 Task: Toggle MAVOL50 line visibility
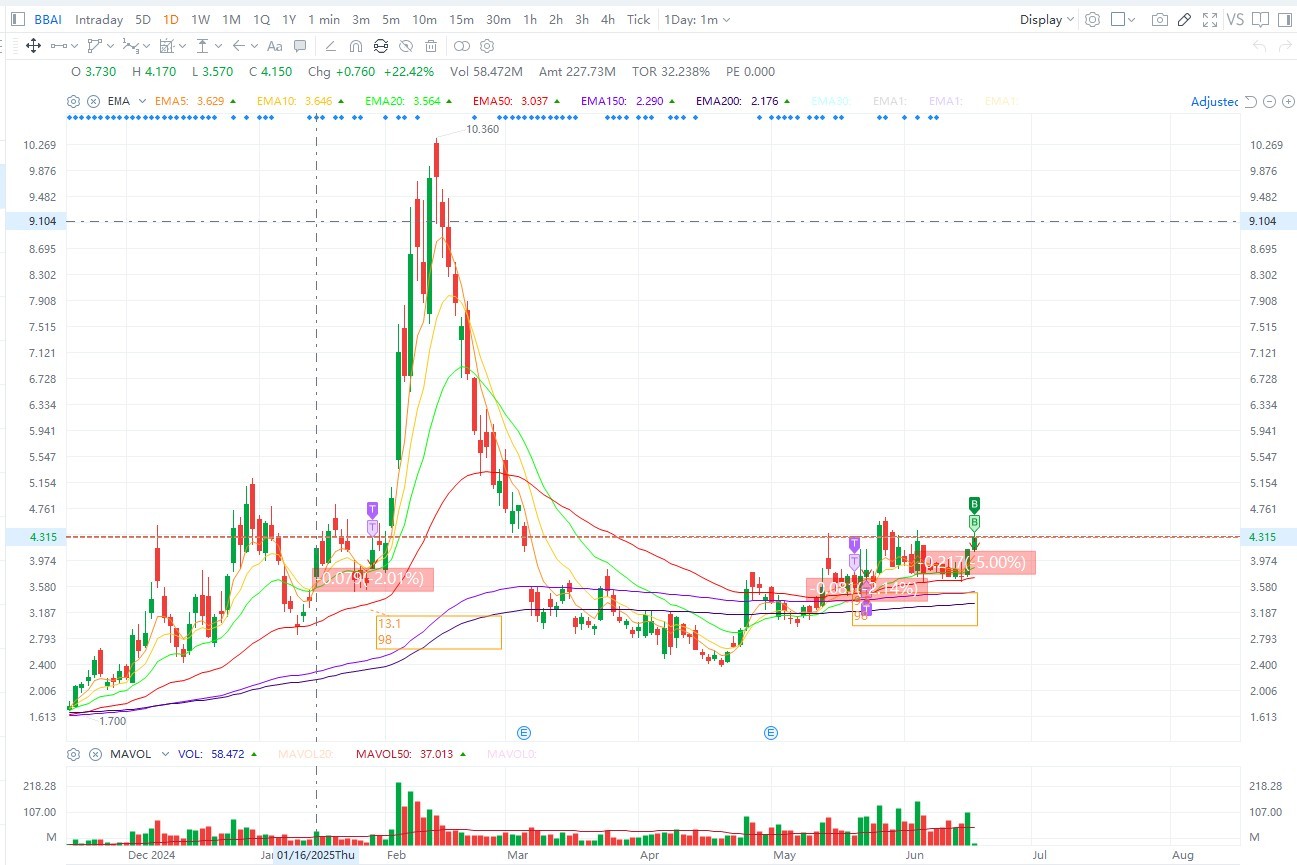click(x=407, y=754)
